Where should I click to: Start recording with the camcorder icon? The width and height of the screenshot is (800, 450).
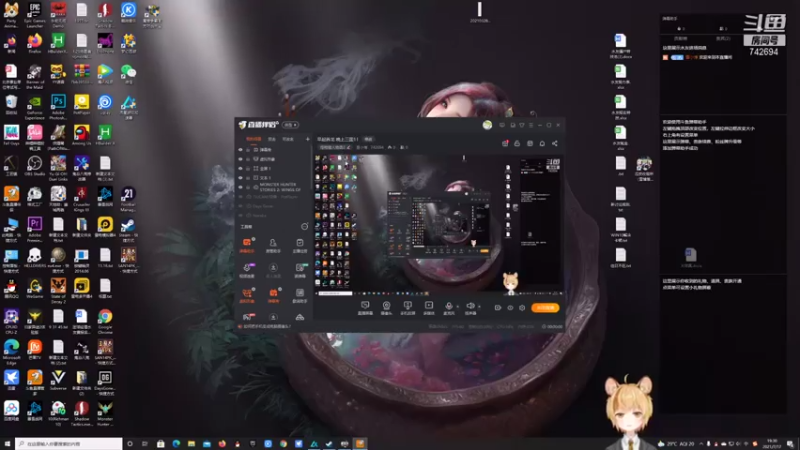point(498,308)
